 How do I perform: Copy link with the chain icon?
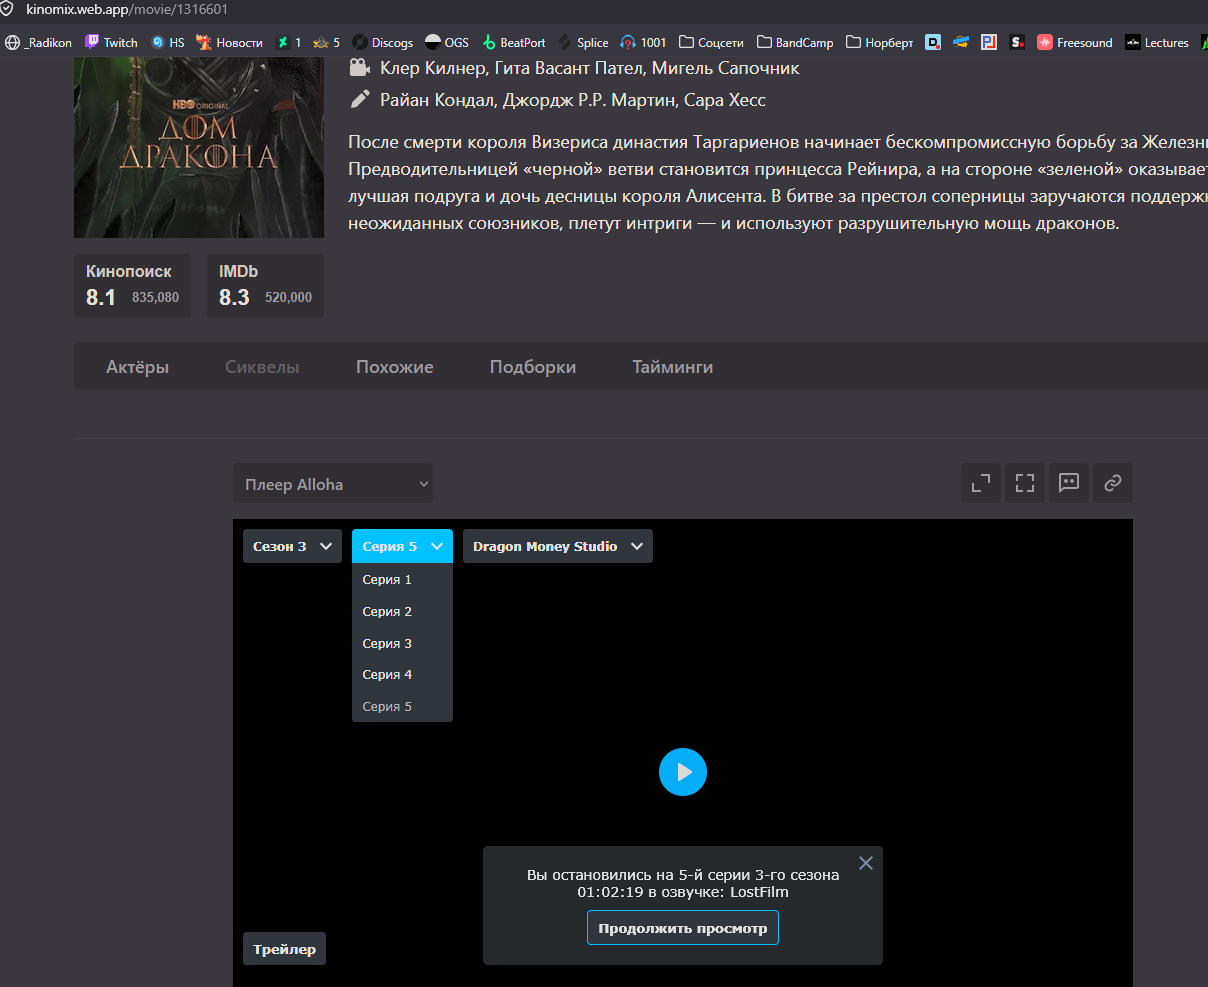[x=1112, y=483]
